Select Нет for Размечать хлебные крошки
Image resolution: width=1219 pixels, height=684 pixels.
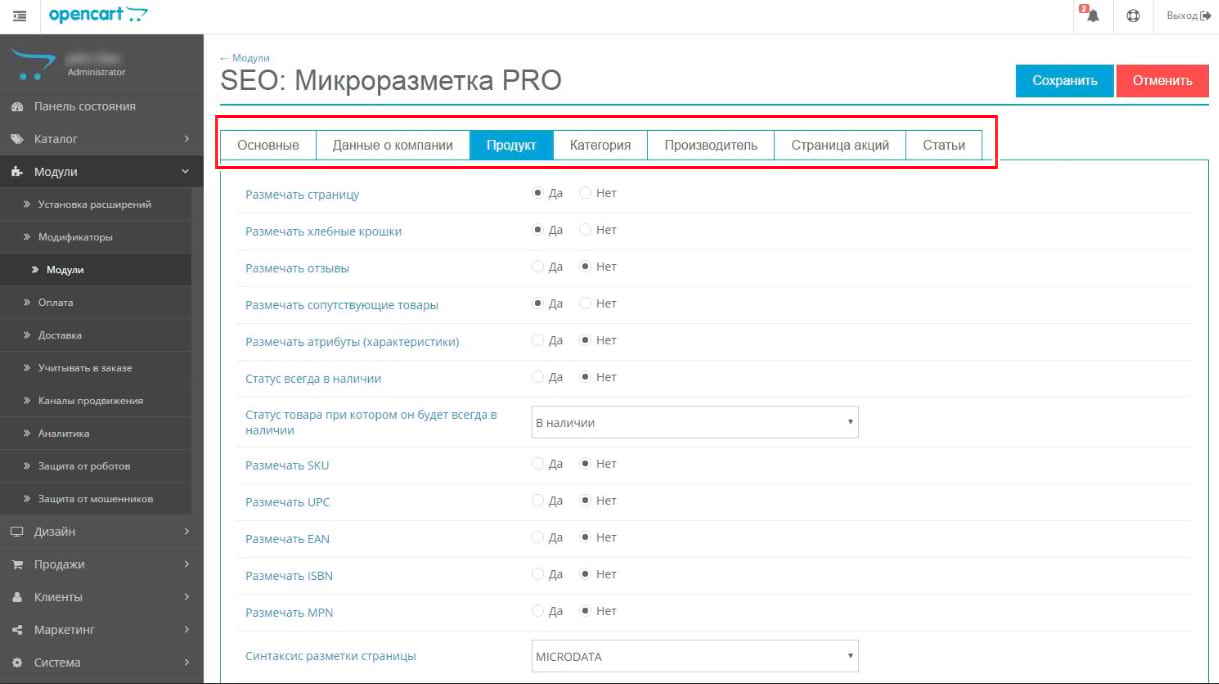587,230
